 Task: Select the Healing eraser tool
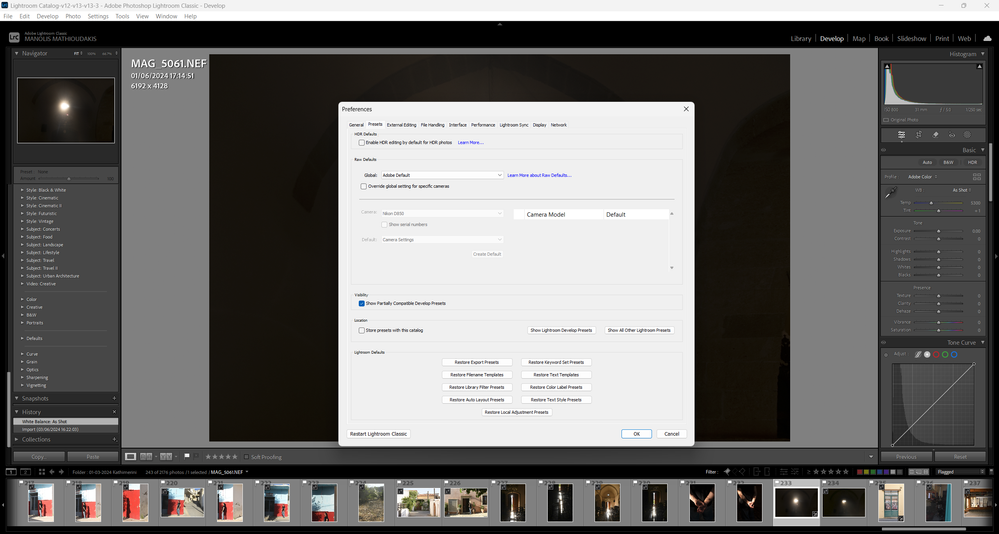935,134
